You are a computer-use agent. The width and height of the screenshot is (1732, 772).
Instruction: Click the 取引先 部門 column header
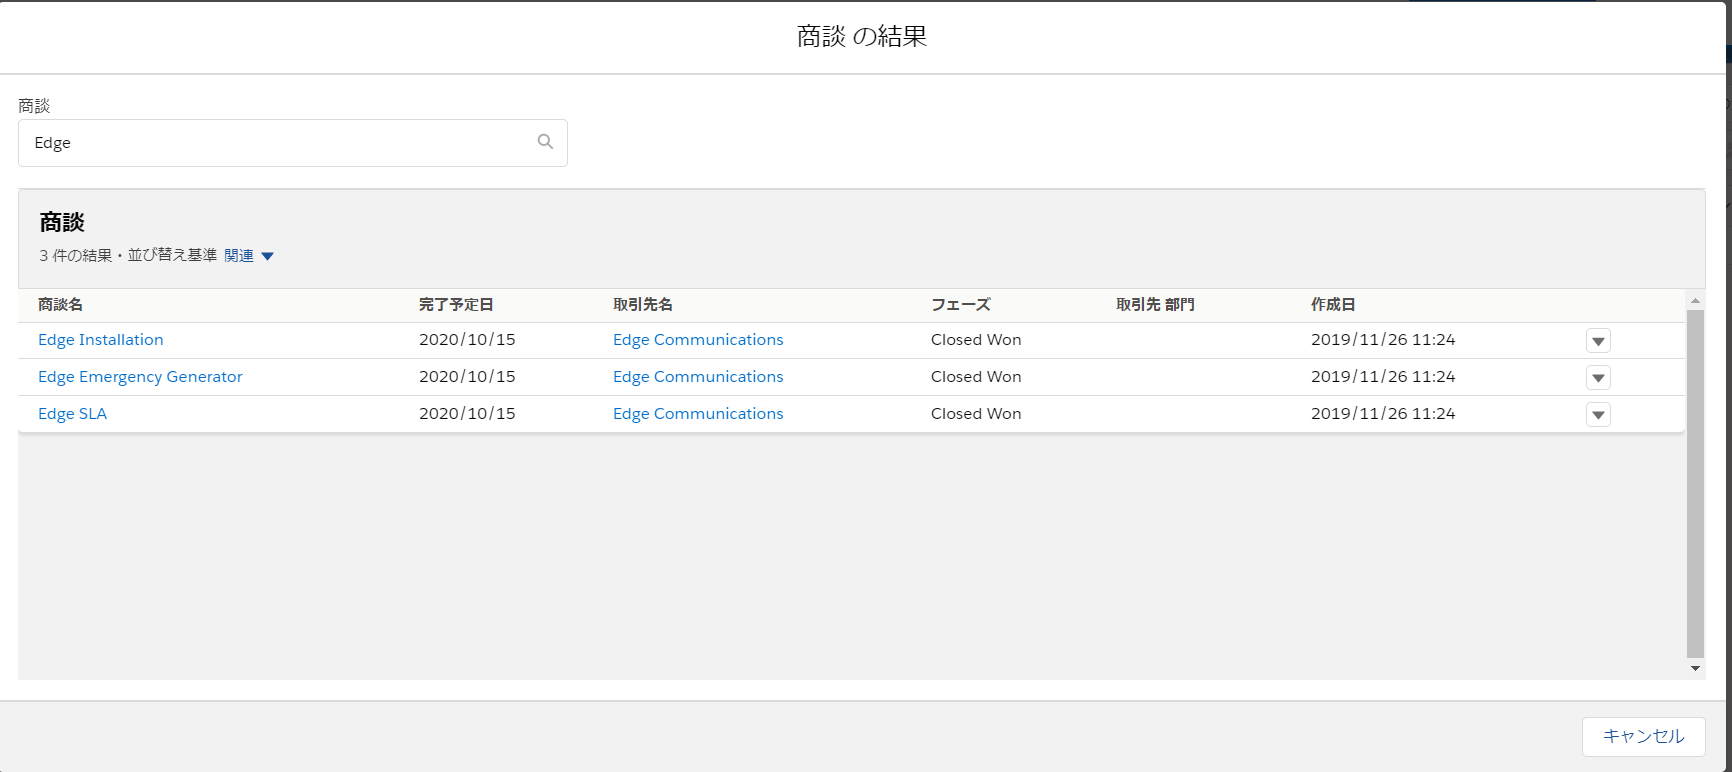click(x=1155, y=305)
